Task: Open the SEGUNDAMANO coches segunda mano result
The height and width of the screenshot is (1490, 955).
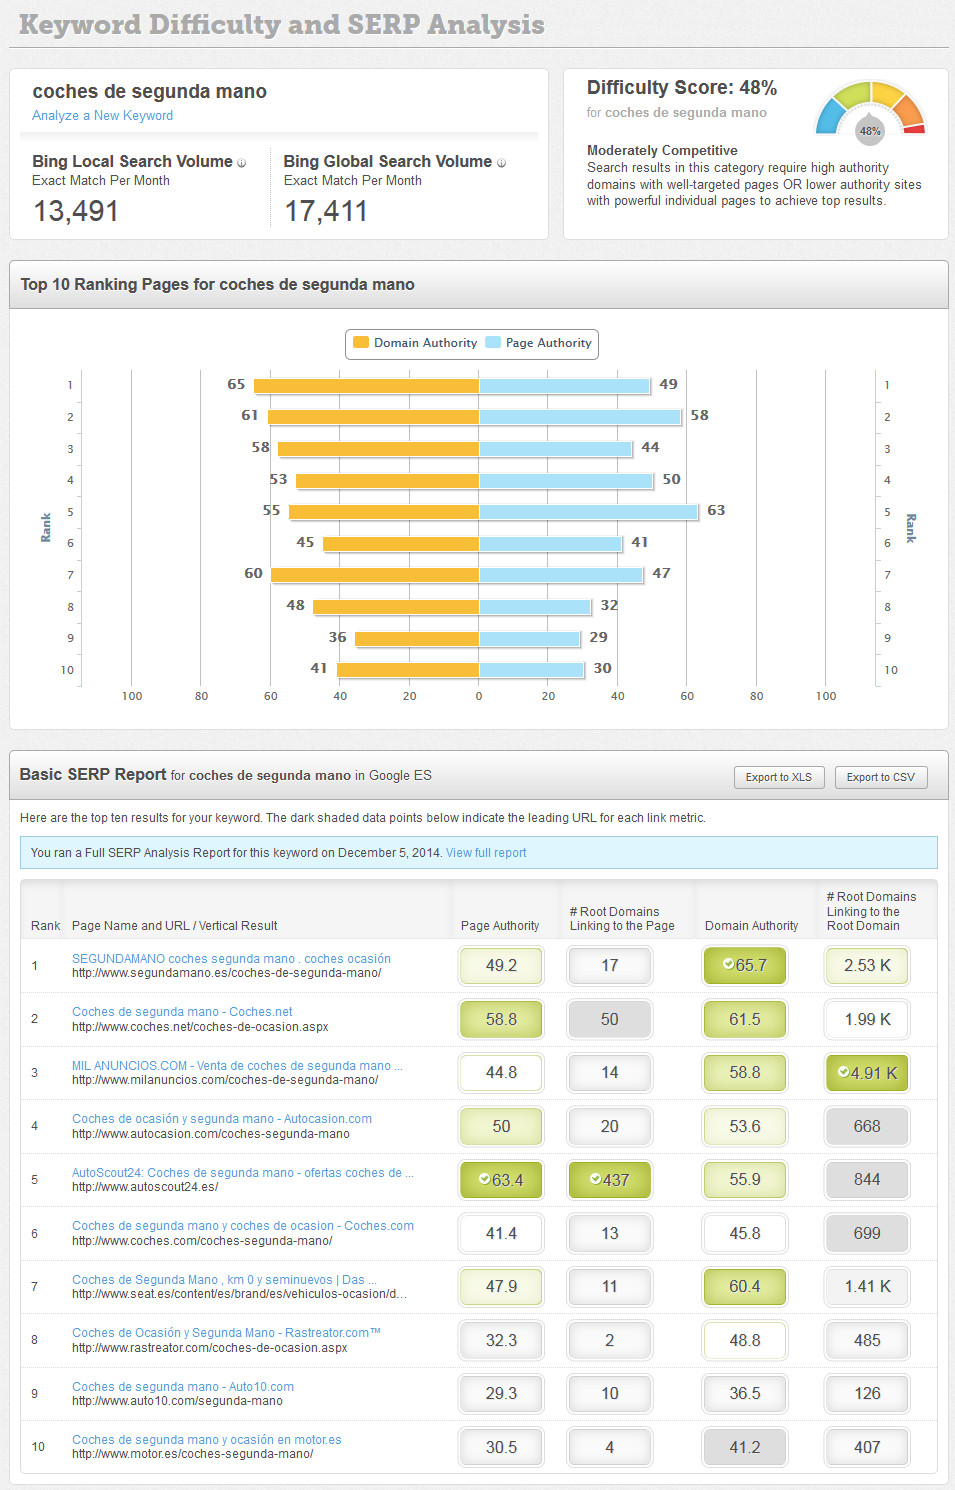Action: [x=231, y=958]
